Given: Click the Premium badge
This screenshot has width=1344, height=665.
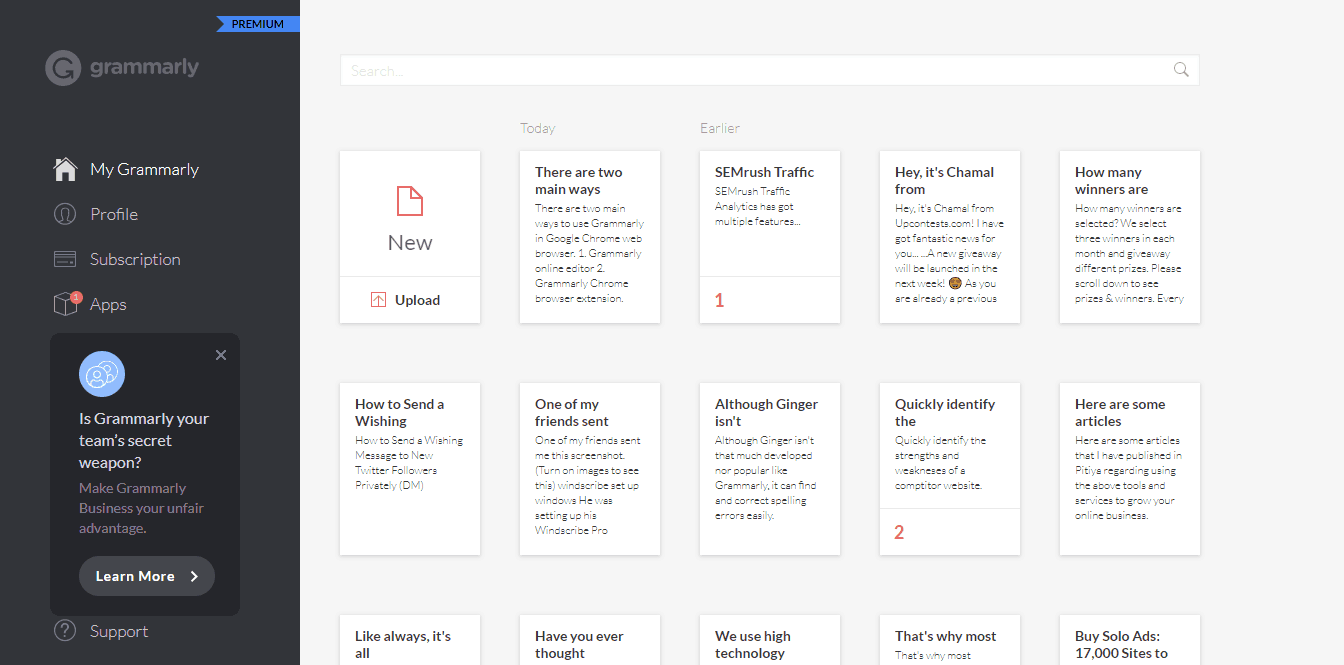Looking at the screenshot, I should tap(258, 24).
